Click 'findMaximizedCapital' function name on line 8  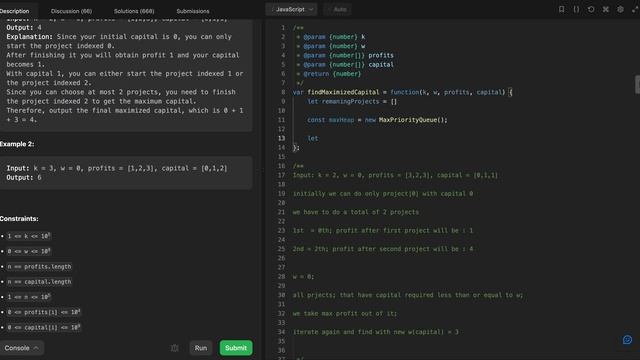(x=343, y=92)
